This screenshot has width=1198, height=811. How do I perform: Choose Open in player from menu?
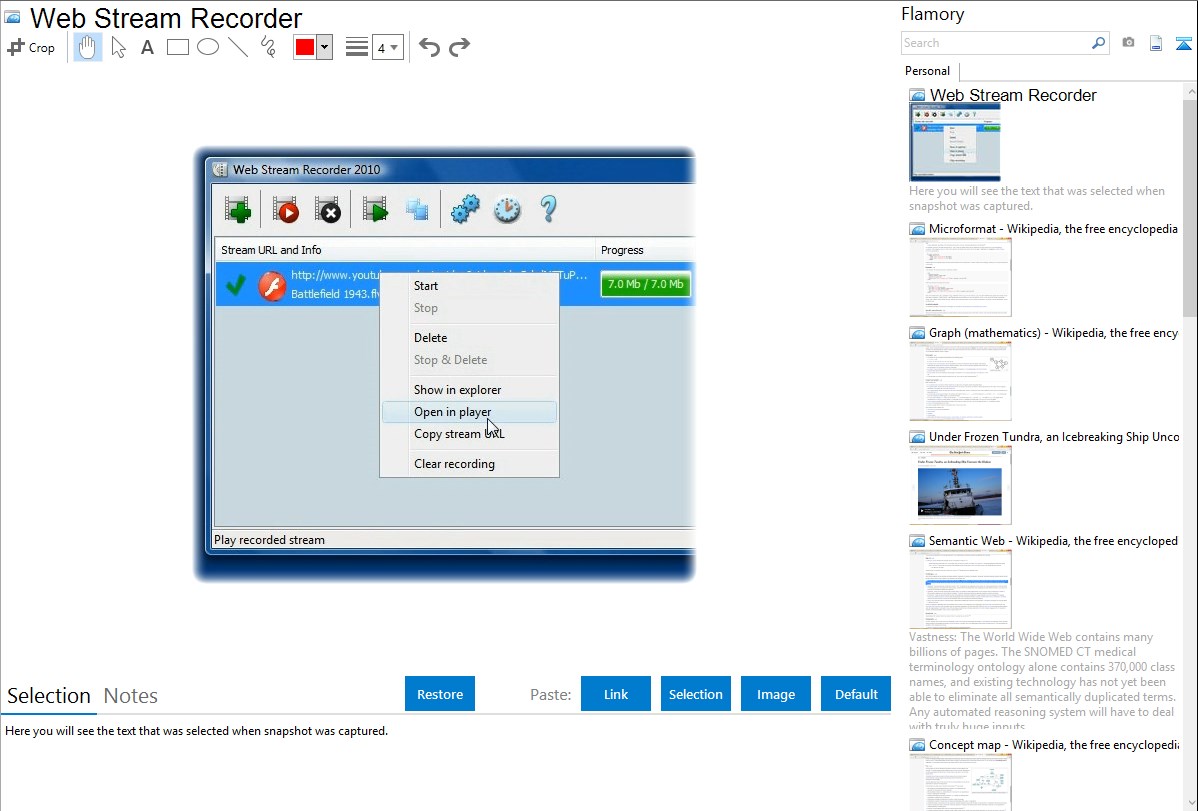coord(469,412)
